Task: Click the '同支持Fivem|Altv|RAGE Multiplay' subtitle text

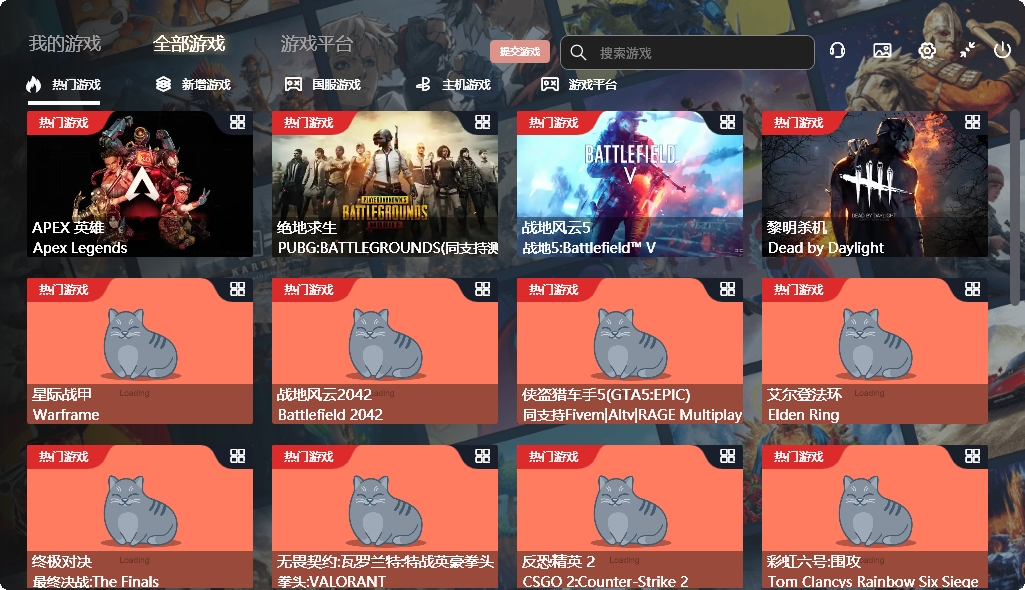Action: (x=632, y=415)
